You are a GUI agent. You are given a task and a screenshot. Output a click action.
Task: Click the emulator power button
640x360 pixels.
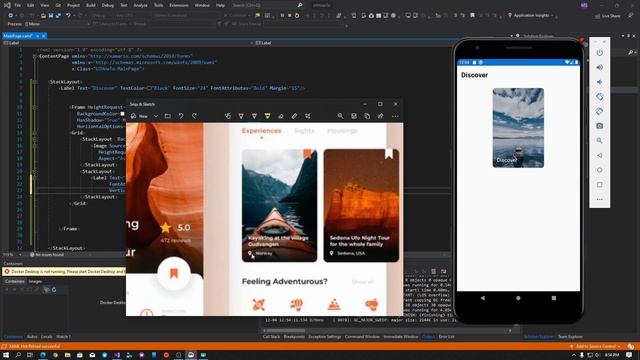point(600,53)
